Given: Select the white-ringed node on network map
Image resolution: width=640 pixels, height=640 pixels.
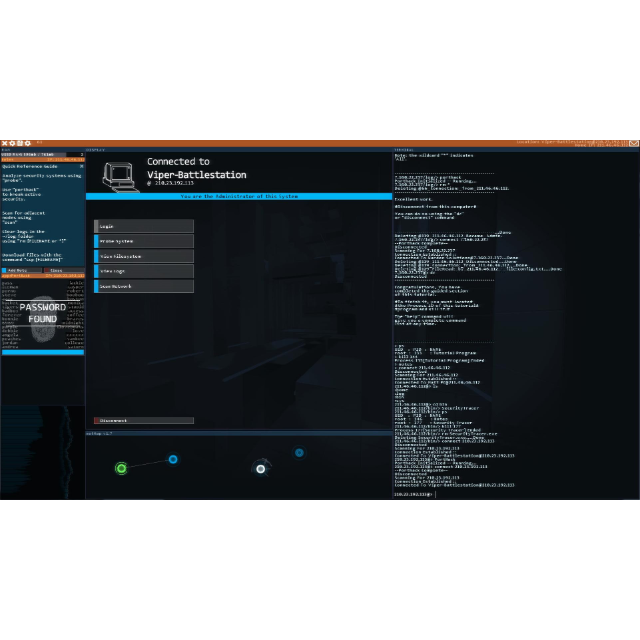Looking at the screenshot, I should (261, 468).
